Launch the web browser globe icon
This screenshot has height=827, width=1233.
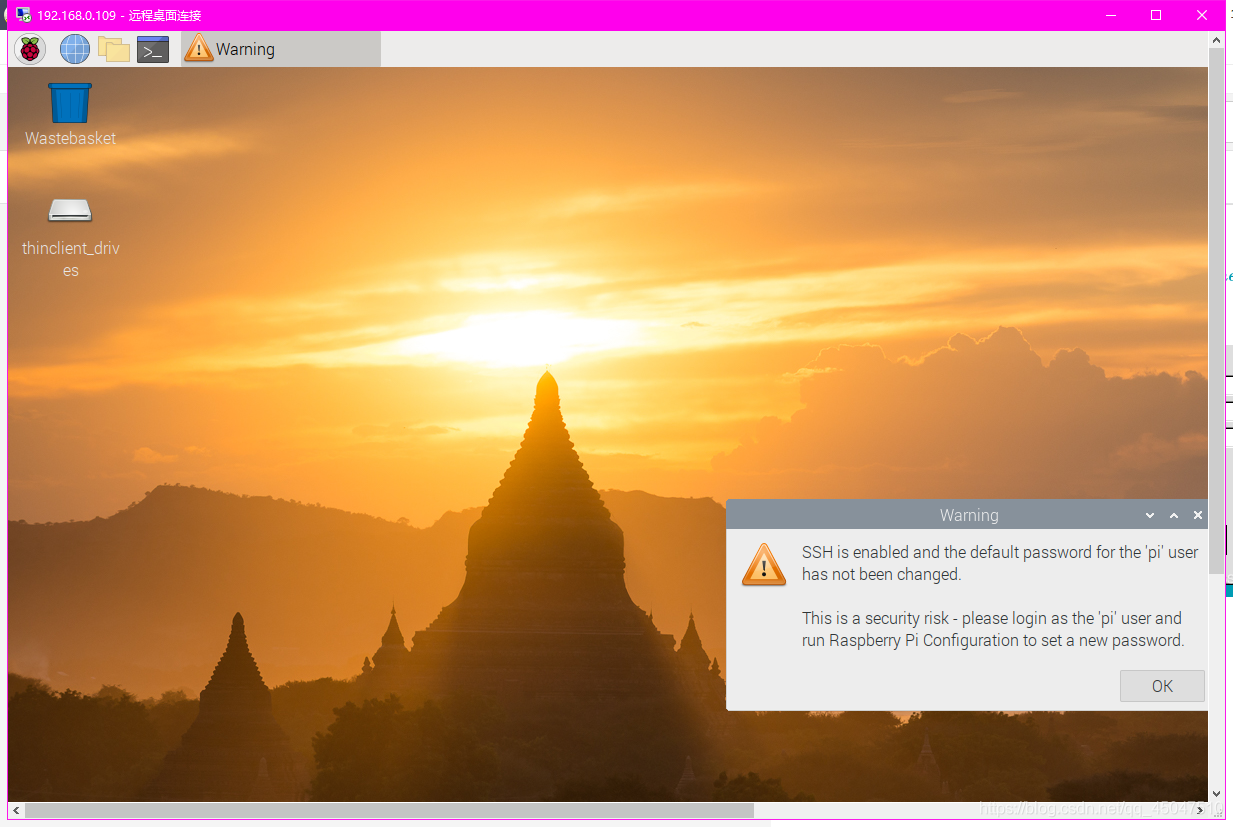tap(75, 49)
